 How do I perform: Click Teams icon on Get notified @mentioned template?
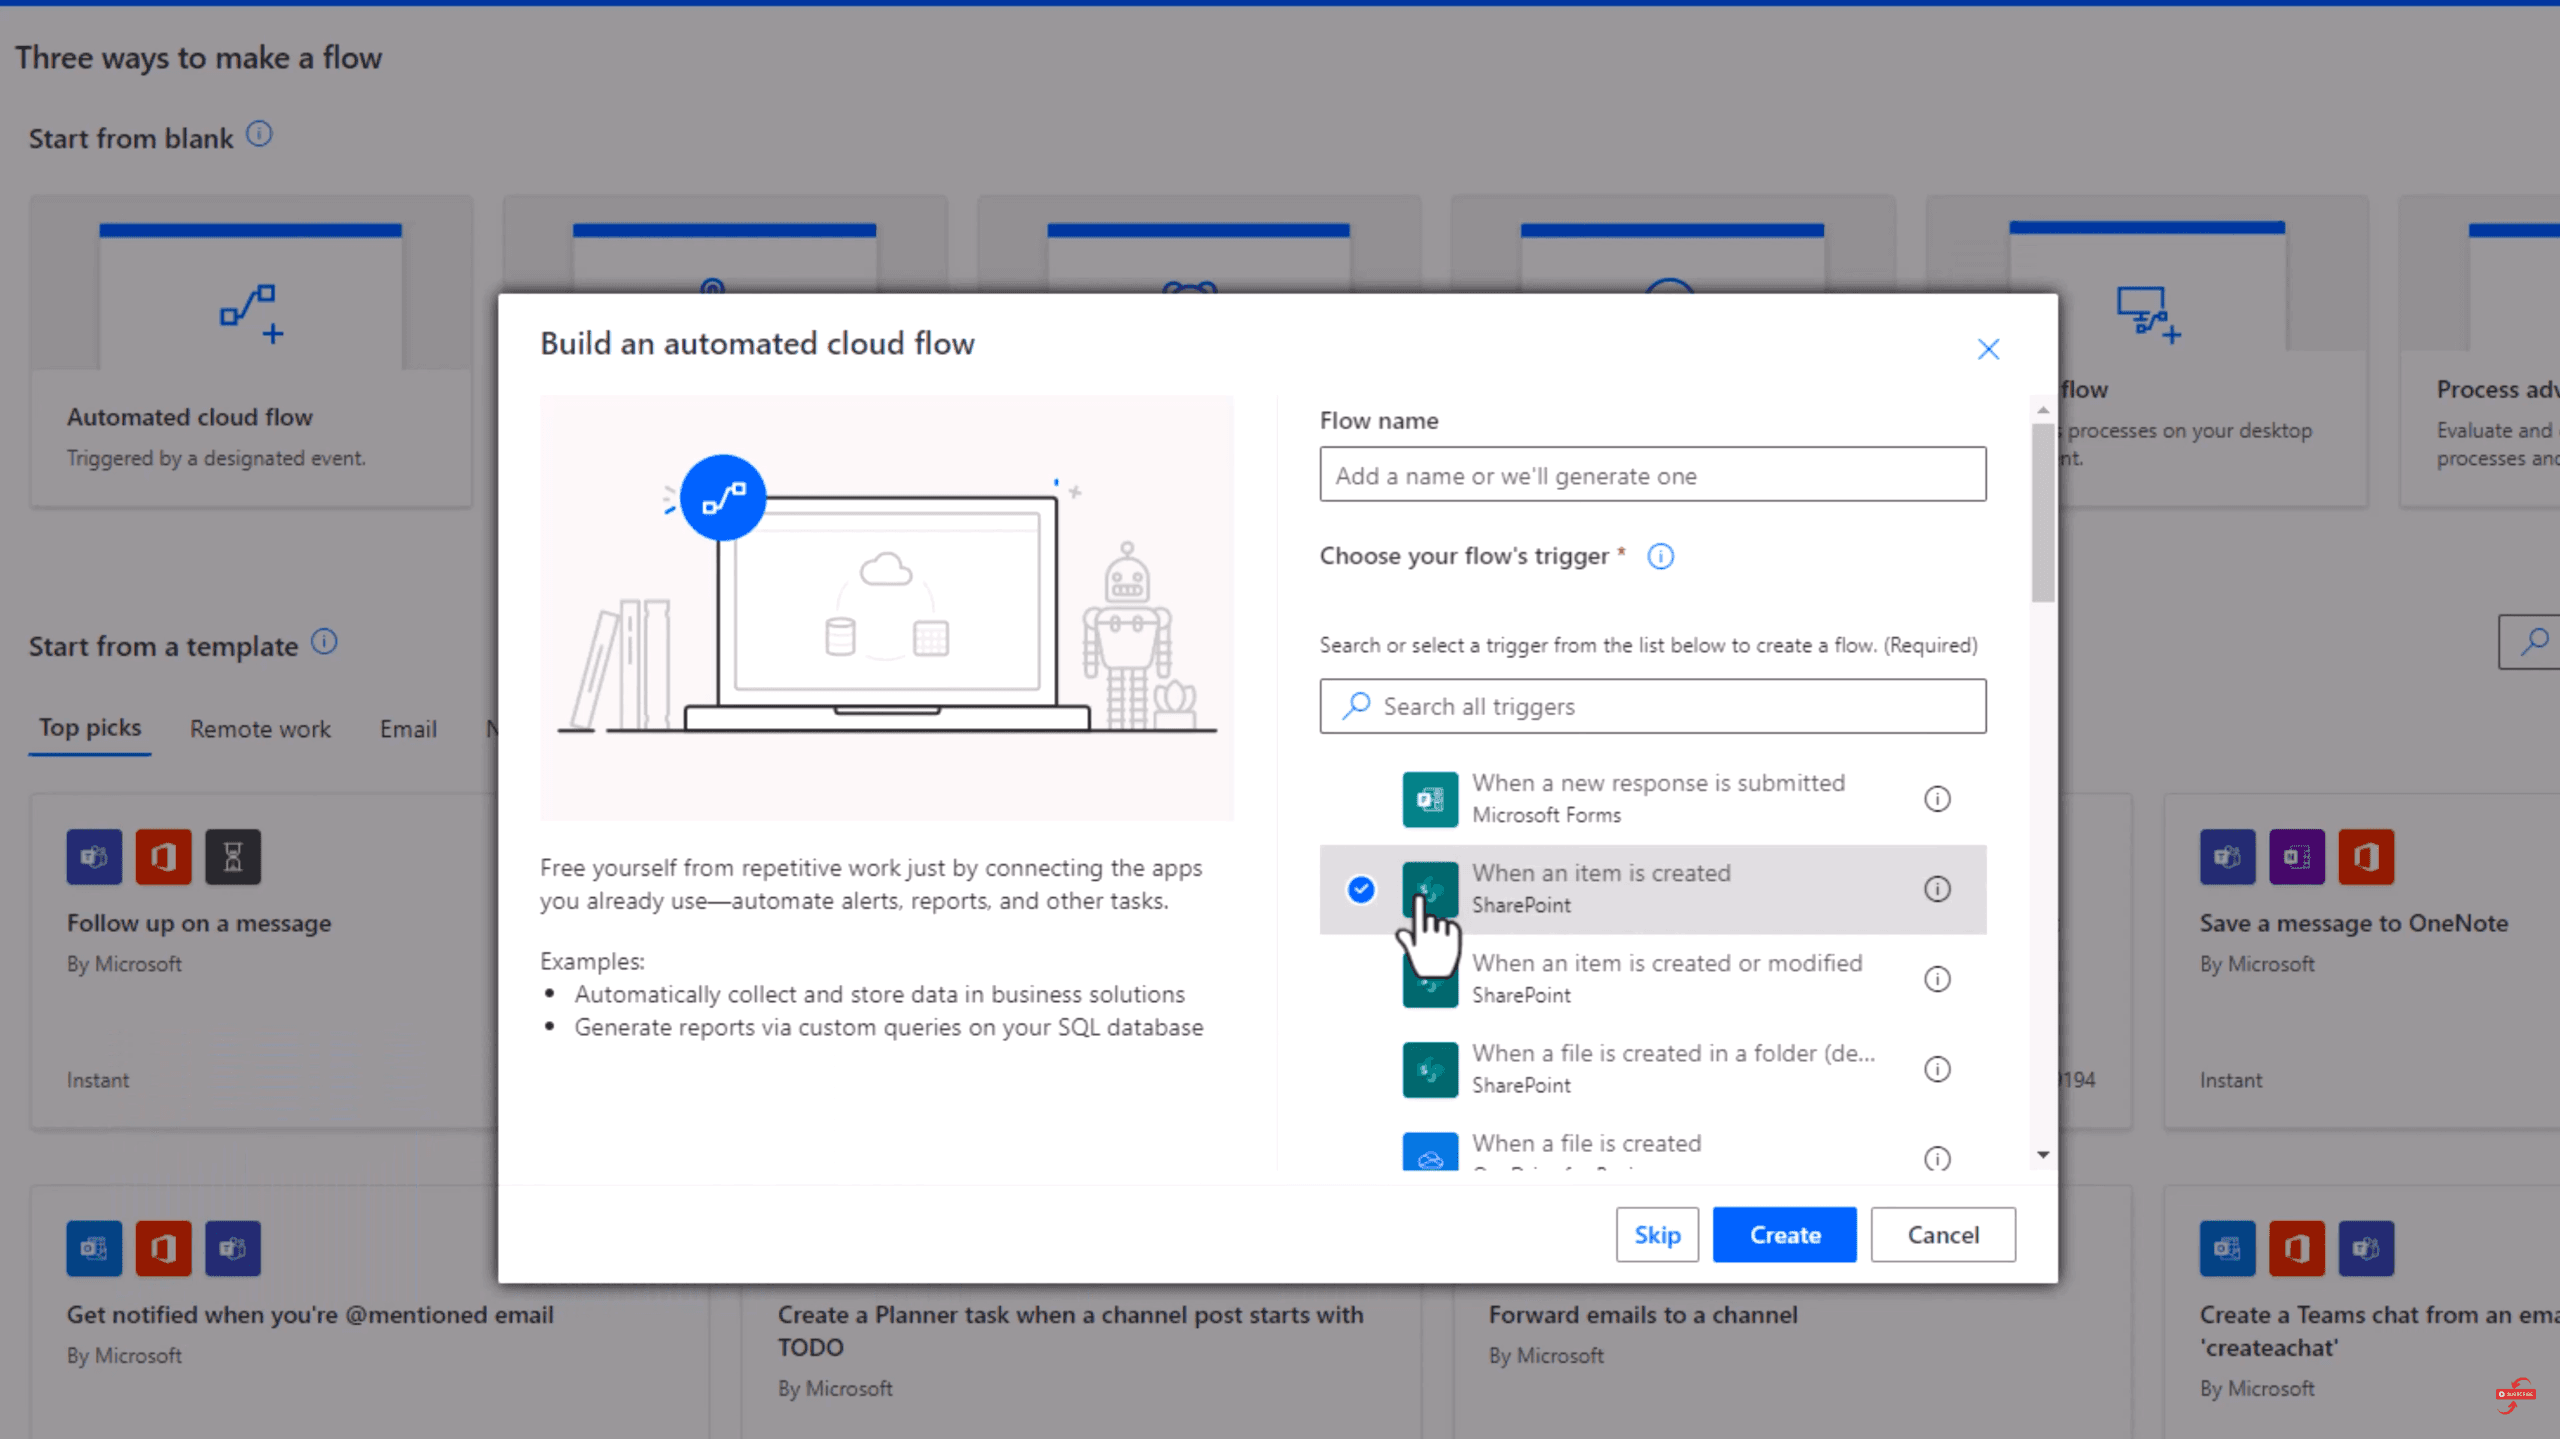pos(233,1248)
